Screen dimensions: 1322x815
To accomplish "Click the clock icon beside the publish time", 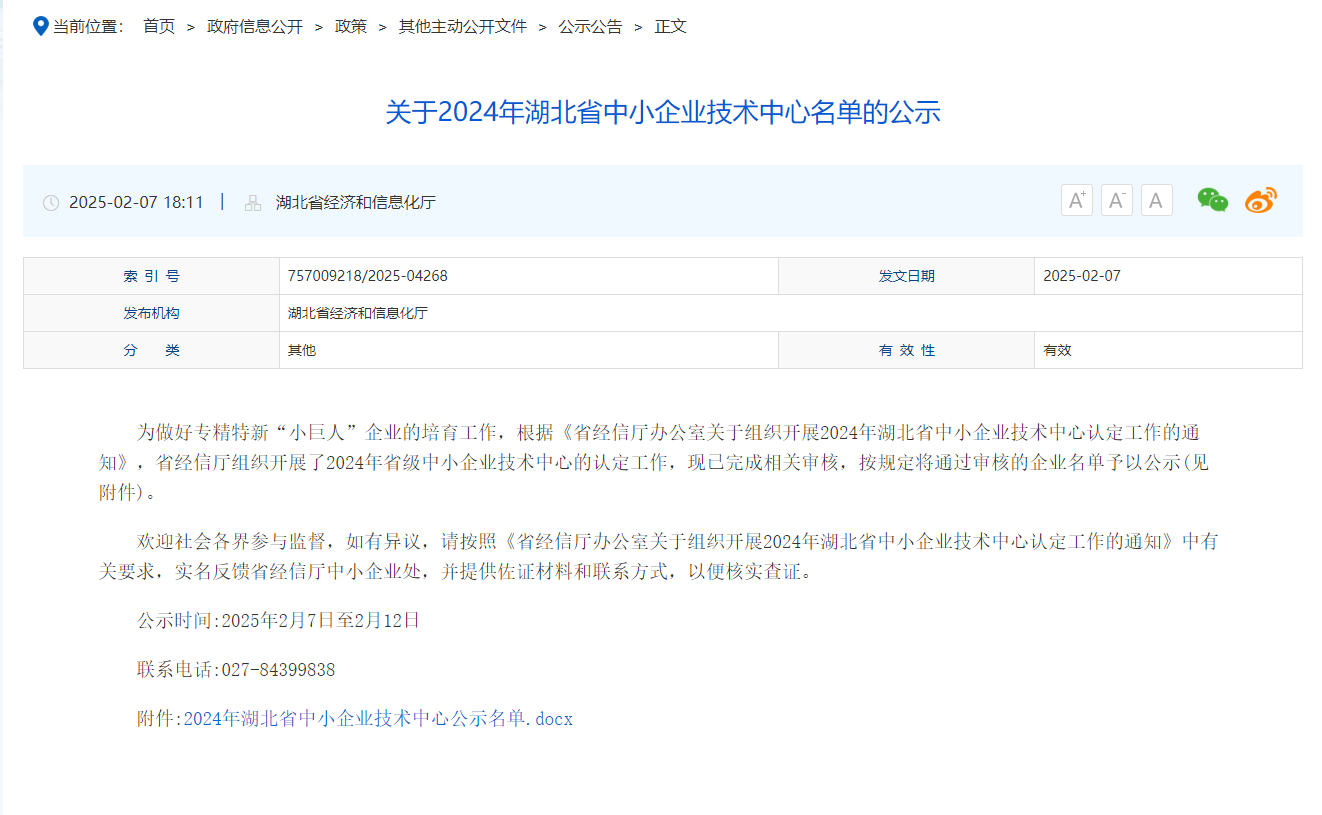I will [52, 202].
